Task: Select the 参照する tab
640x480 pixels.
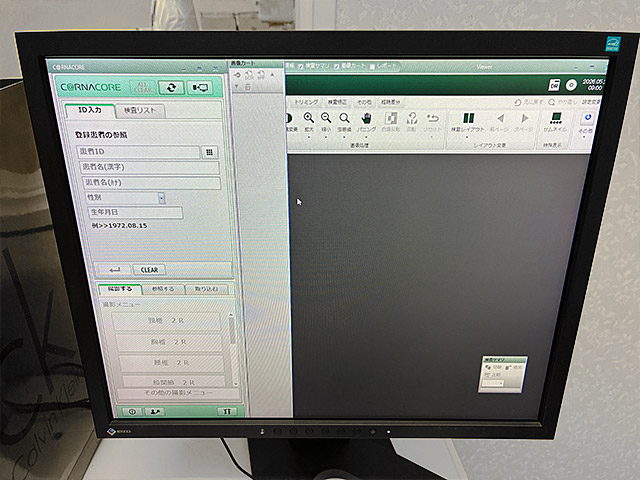Action: (163, 289)
